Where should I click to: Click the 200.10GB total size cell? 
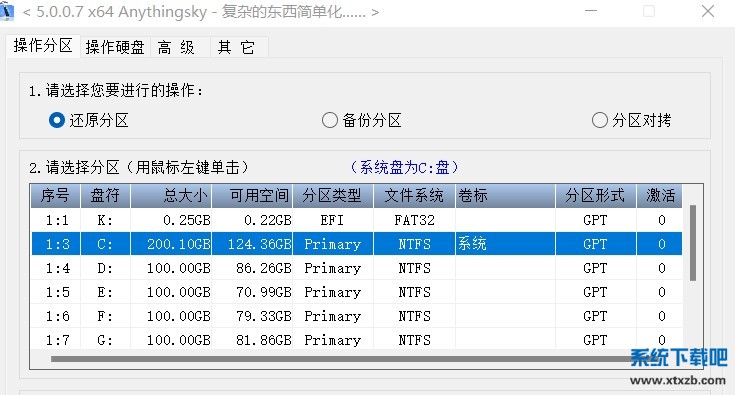click(171, 244)
